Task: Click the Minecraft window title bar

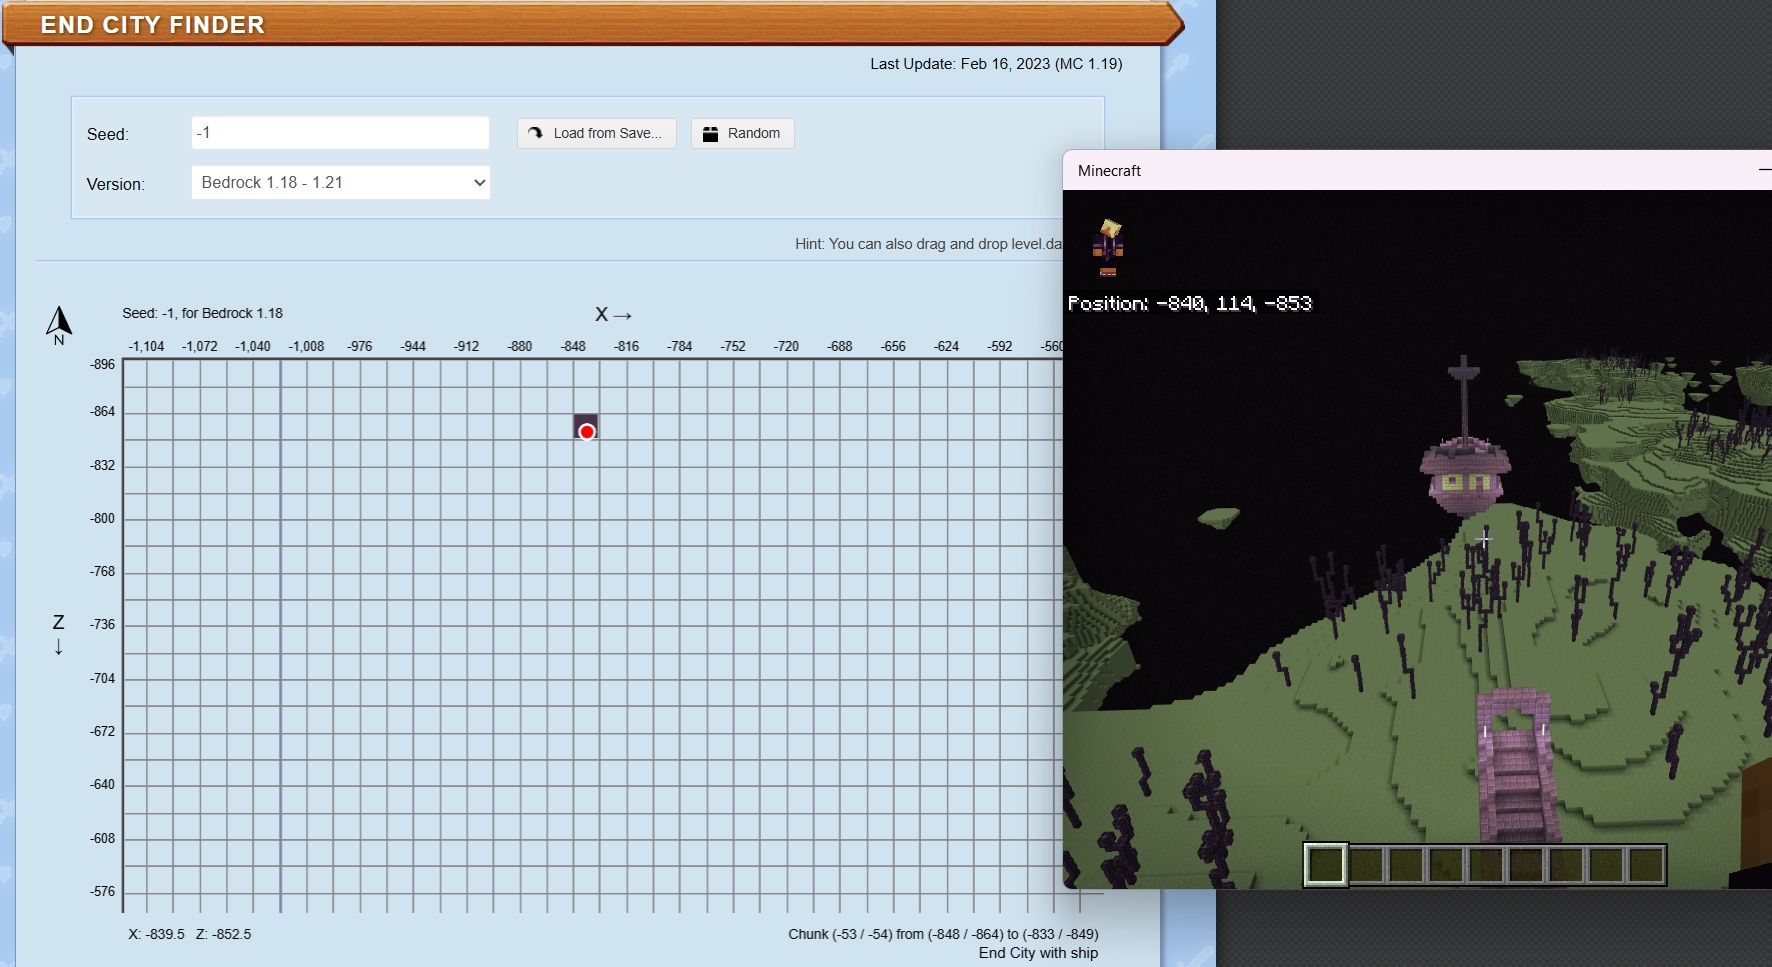Action: pyautogui.click(x=1400, y=171)
